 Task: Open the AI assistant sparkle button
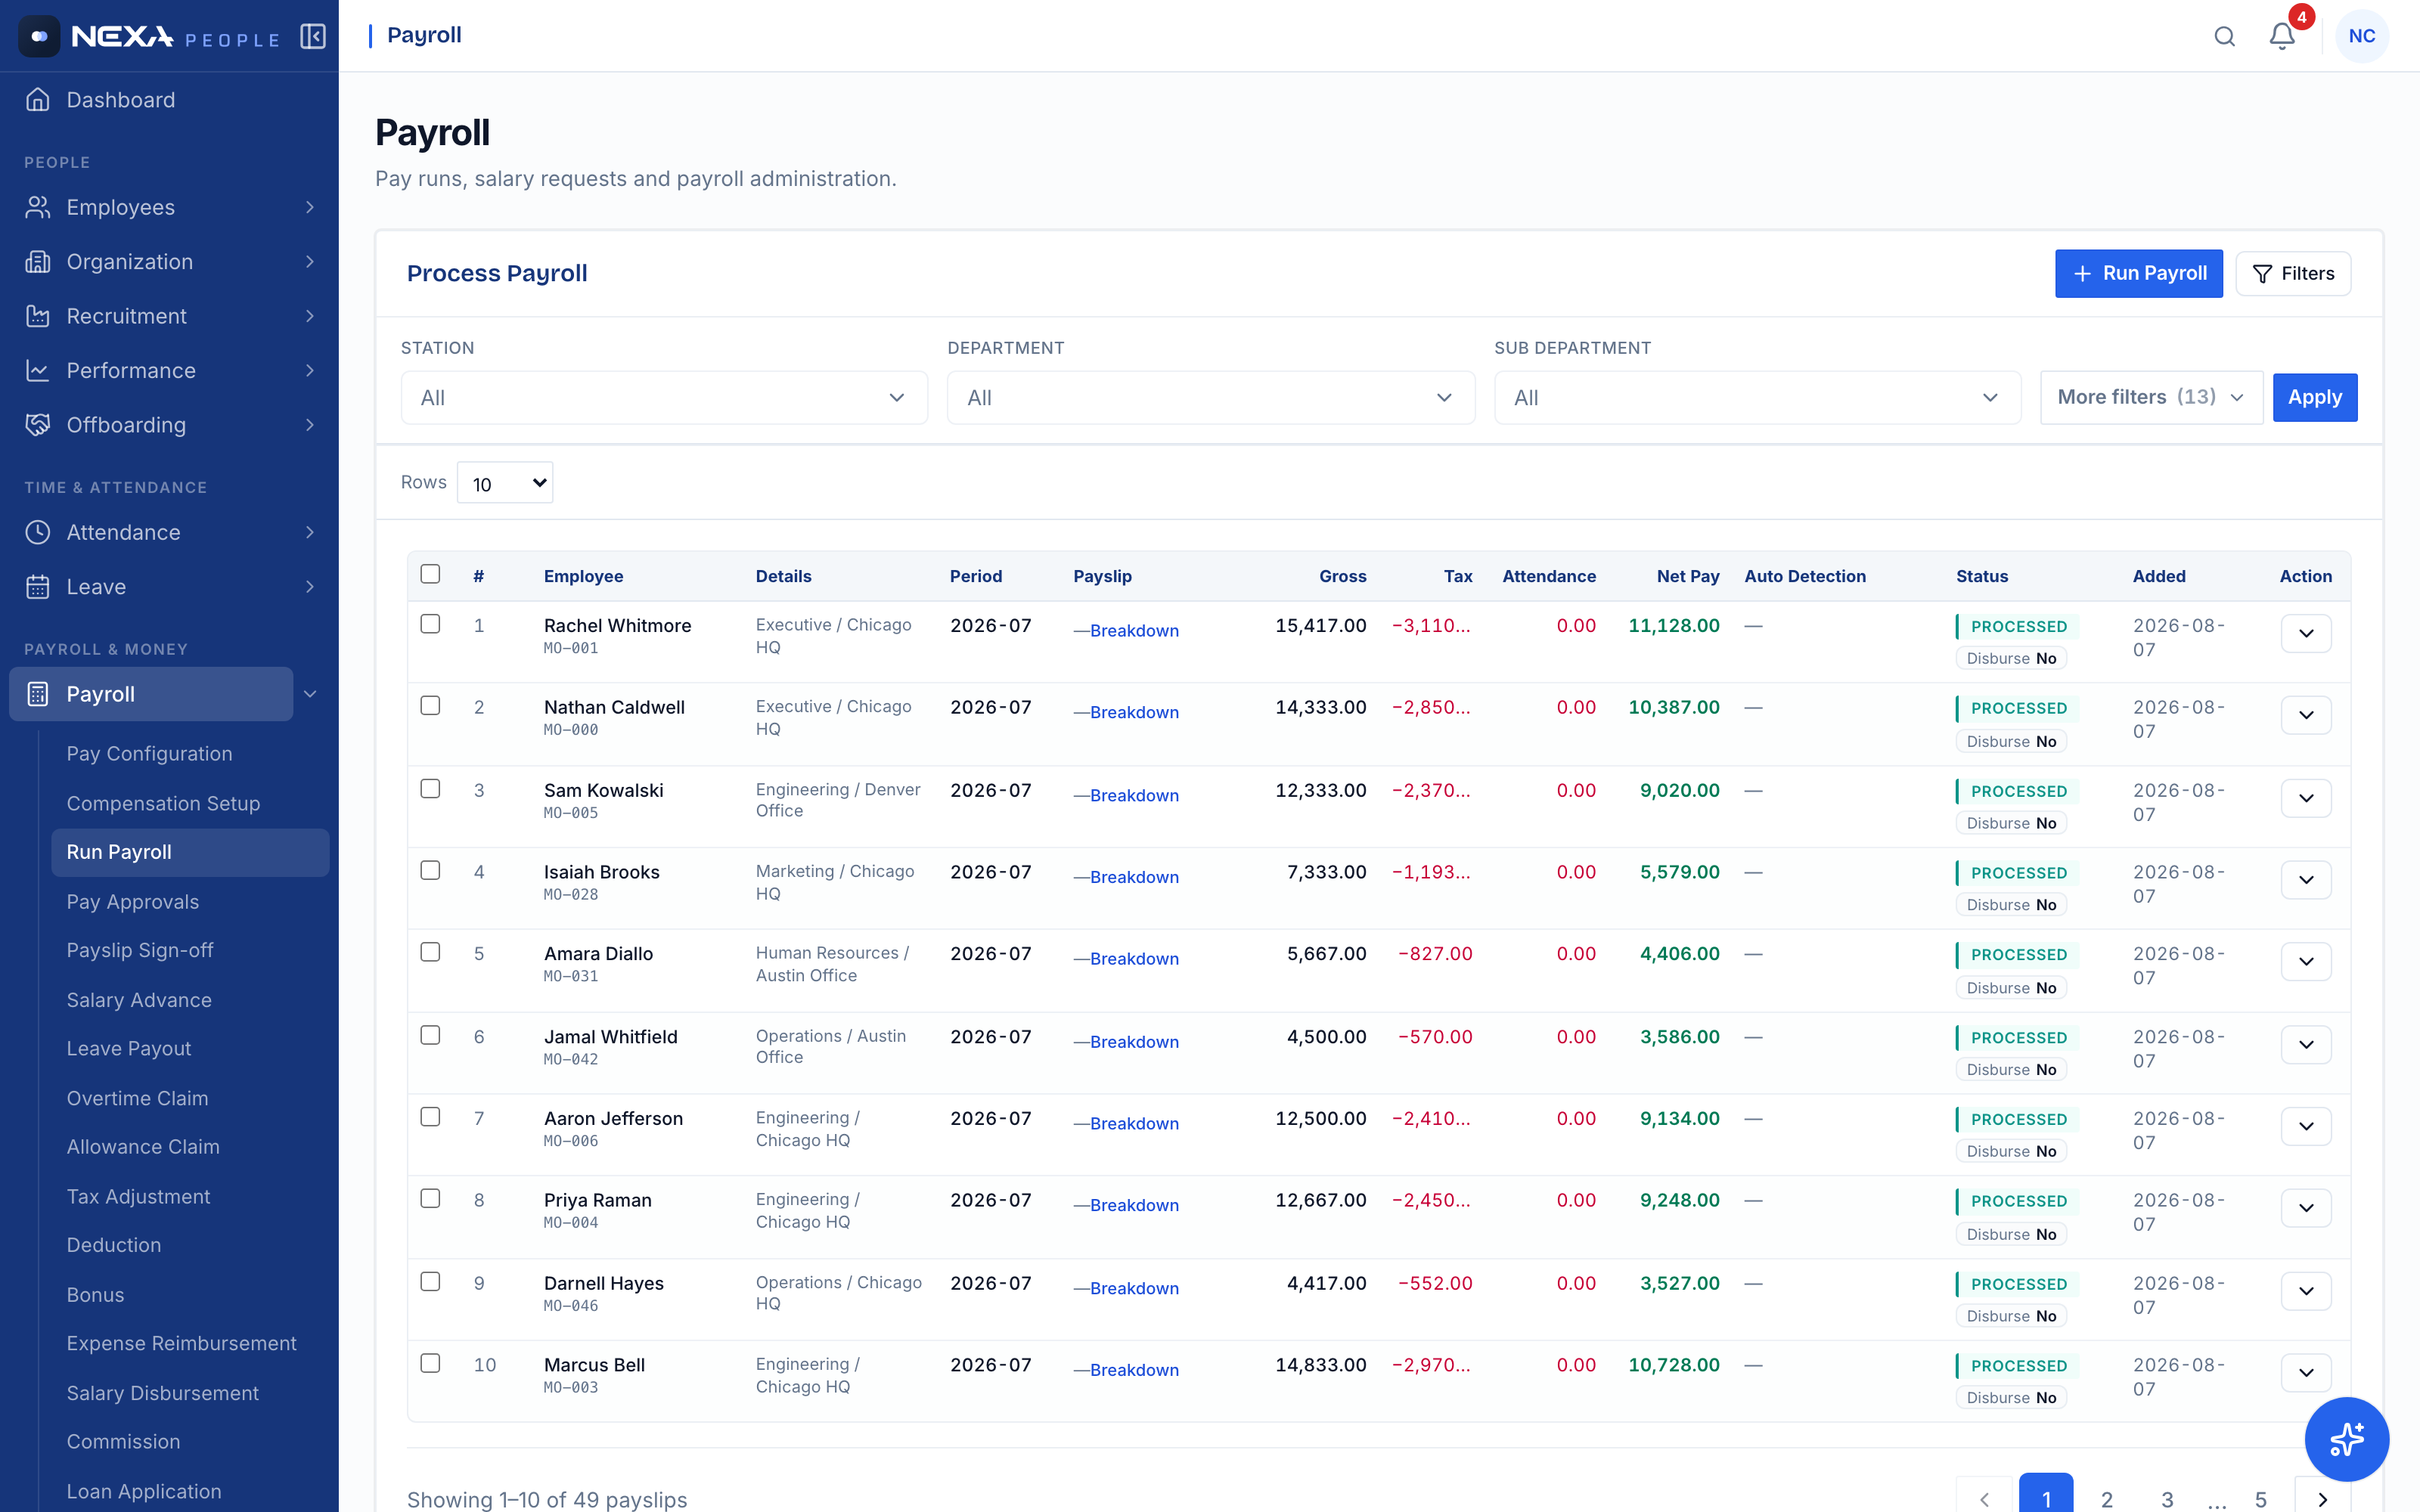point(2346,1439)
